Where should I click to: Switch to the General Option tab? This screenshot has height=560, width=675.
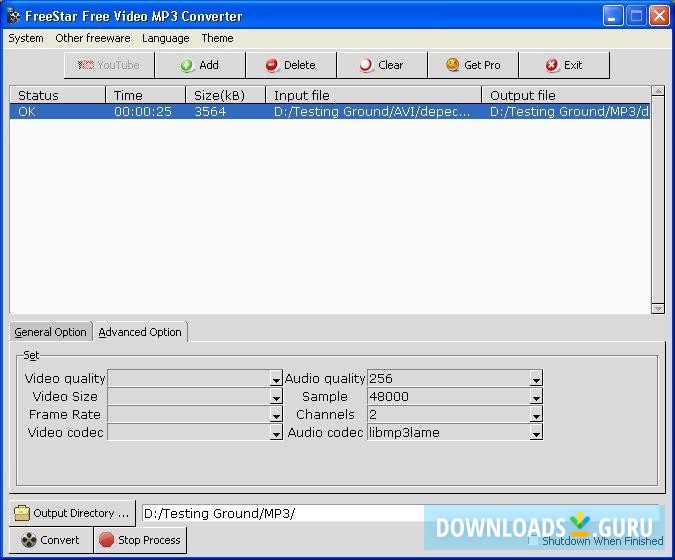(x=50, y=332)
